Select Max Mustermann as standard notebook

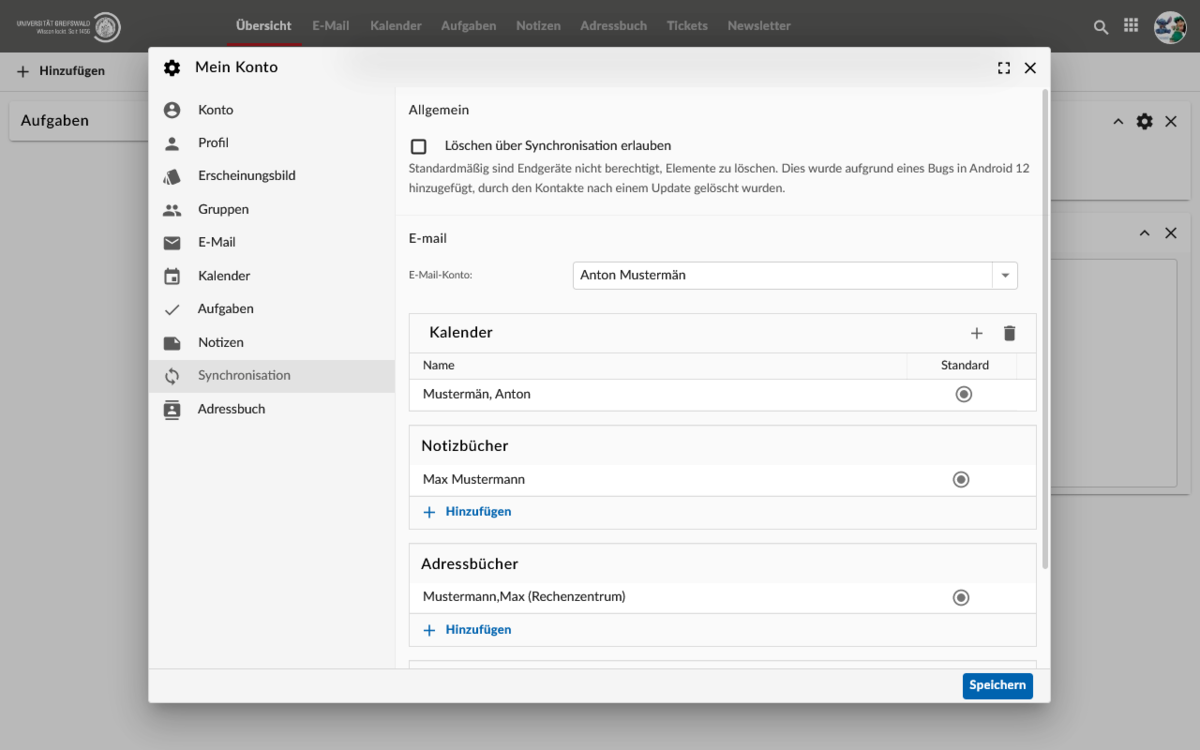[x=961, y=480]
